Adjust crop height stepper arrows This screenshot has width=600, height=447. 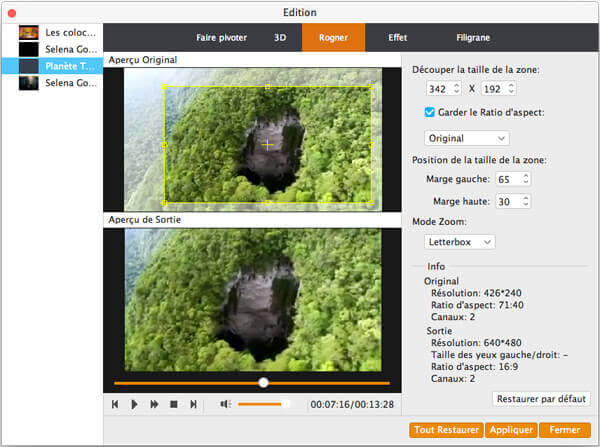tap(511, 88)
